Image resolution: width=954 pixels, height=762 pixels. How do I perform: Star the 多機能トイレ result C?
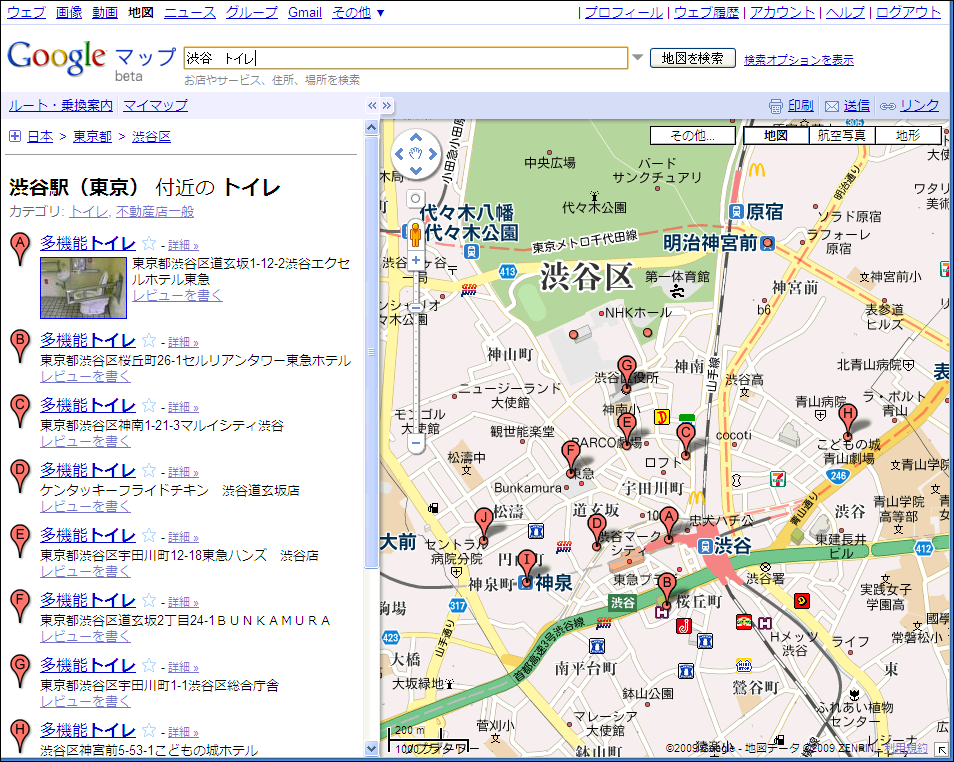click(x=148, y=405)
